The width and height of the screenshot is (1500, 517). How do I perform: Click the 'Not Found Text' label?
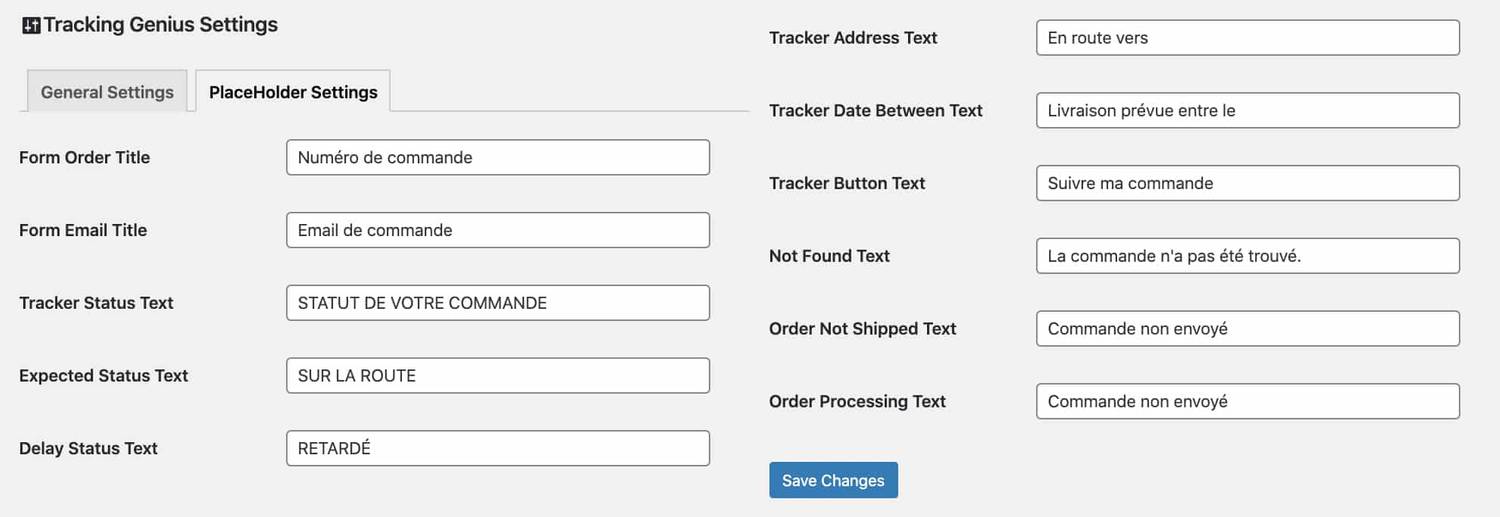coord(829,256)
